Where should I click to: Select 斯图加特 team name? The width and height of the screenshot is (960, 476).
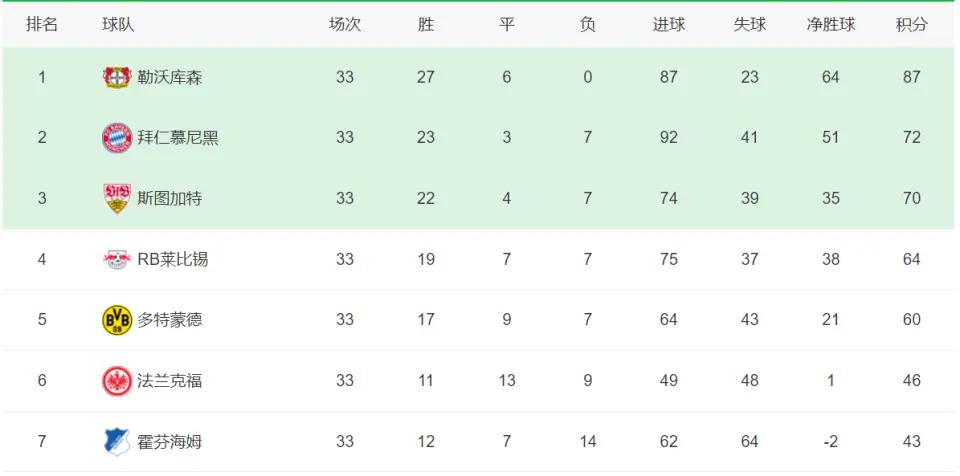(x=170, y=198)
